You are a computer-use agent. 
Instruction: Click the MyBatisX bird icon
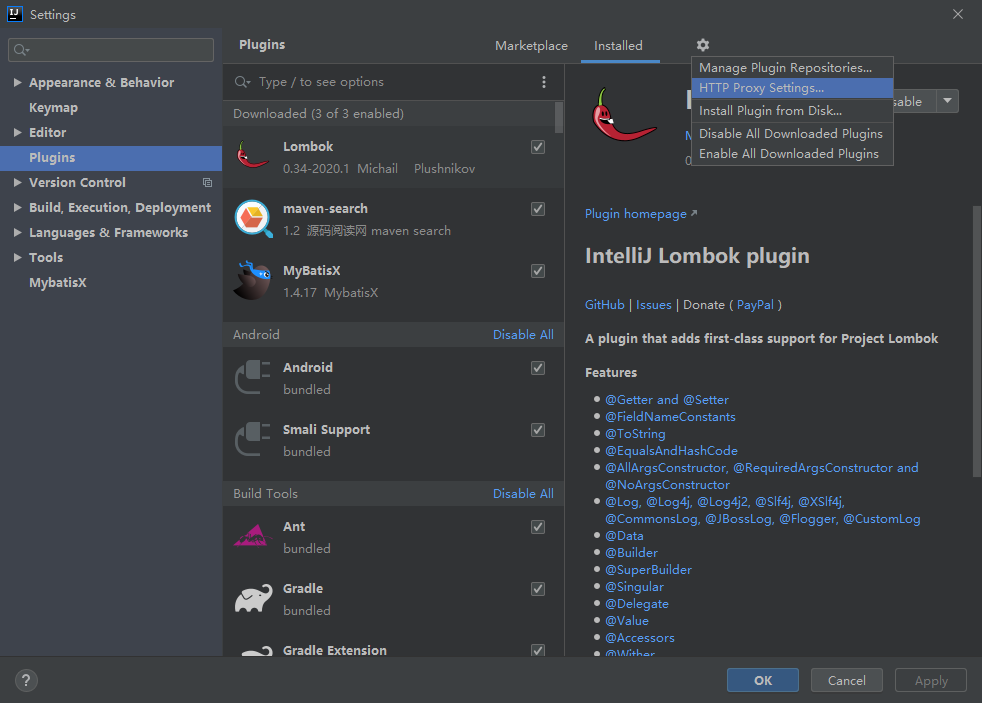[253, 280]
